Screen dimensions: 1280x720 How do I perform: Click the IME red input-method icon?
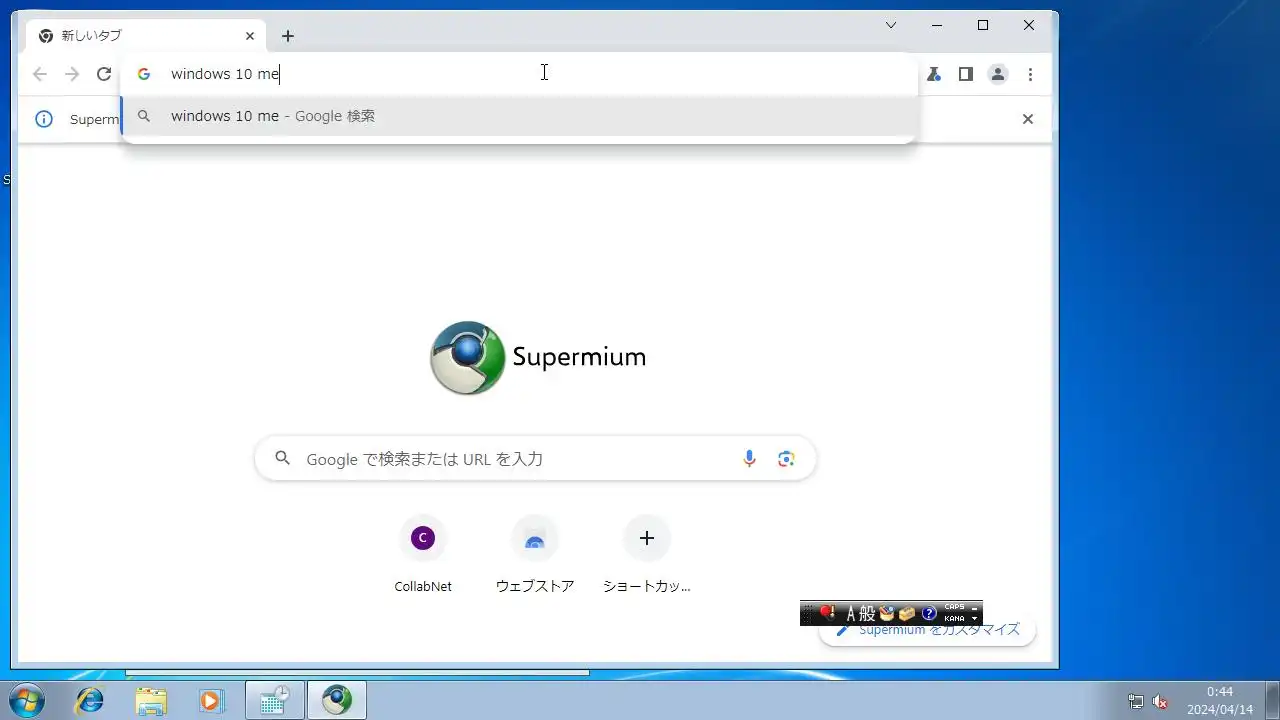[827, 613]
